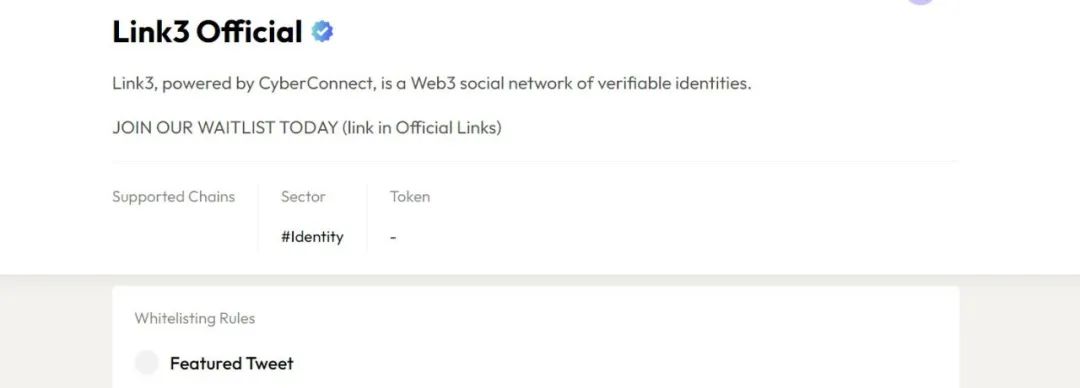
Task: Click the Link3 description paragraph
Action: point(432,83)
